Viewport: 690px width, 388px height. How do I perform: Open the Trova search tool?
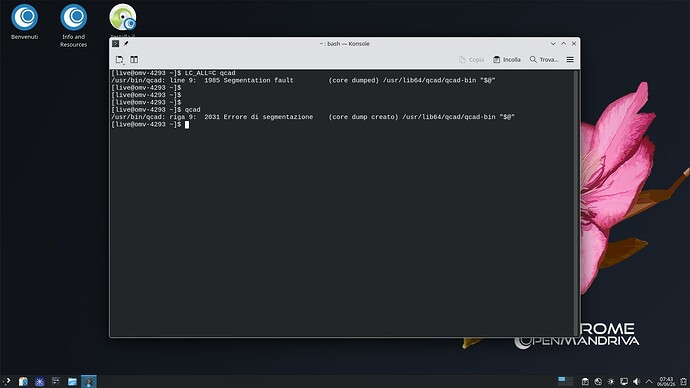(543, 59)
